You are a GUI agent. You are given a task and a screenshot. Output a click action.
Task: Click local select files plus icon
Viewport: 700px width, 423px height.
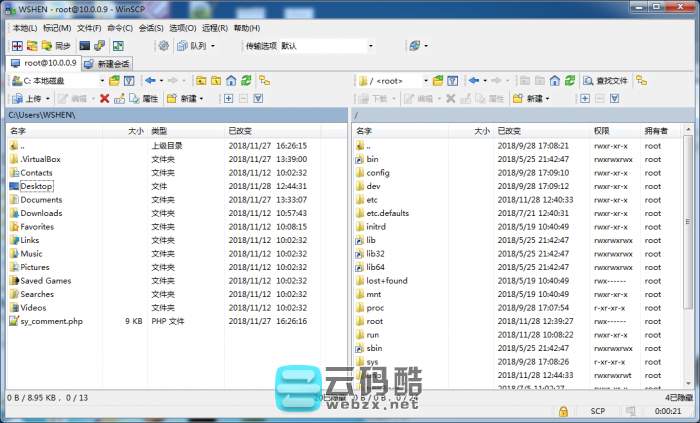tap(228, 99)
